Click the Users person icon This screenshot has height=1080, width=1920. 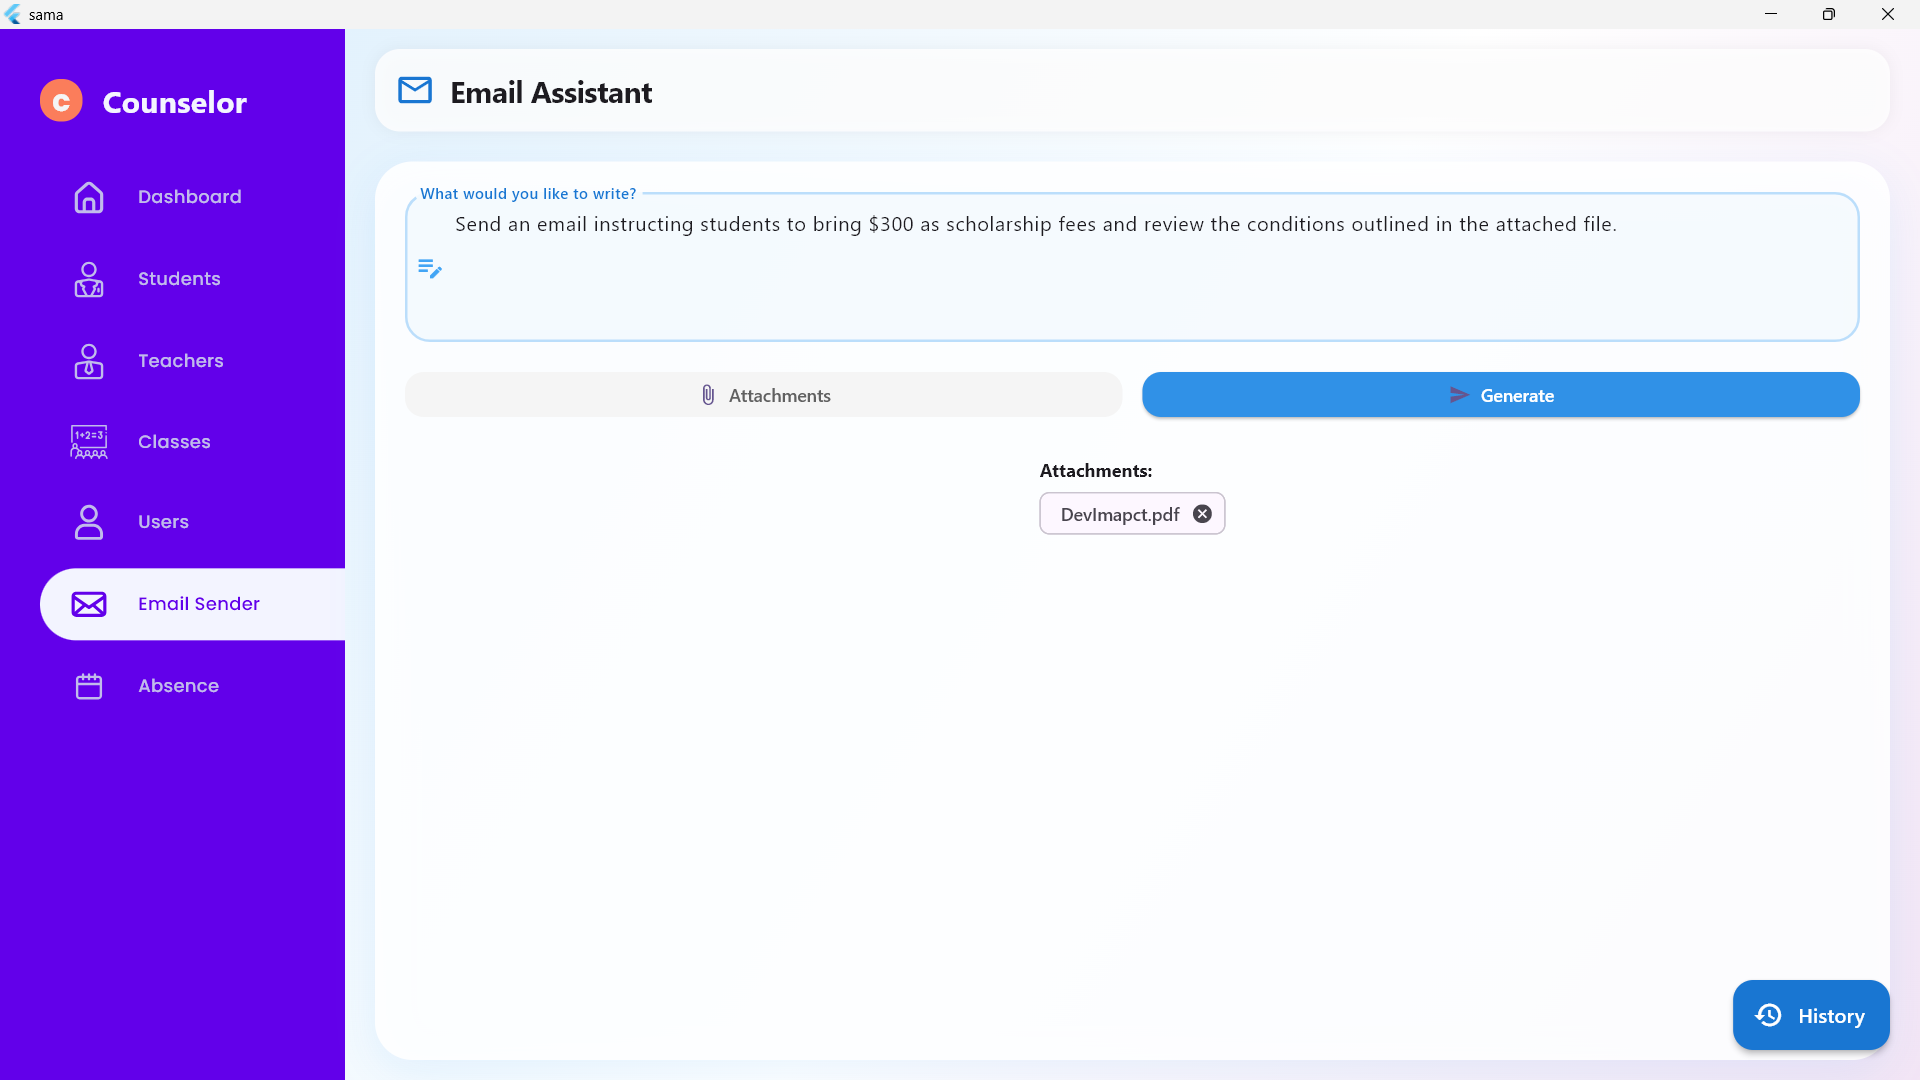89,522
